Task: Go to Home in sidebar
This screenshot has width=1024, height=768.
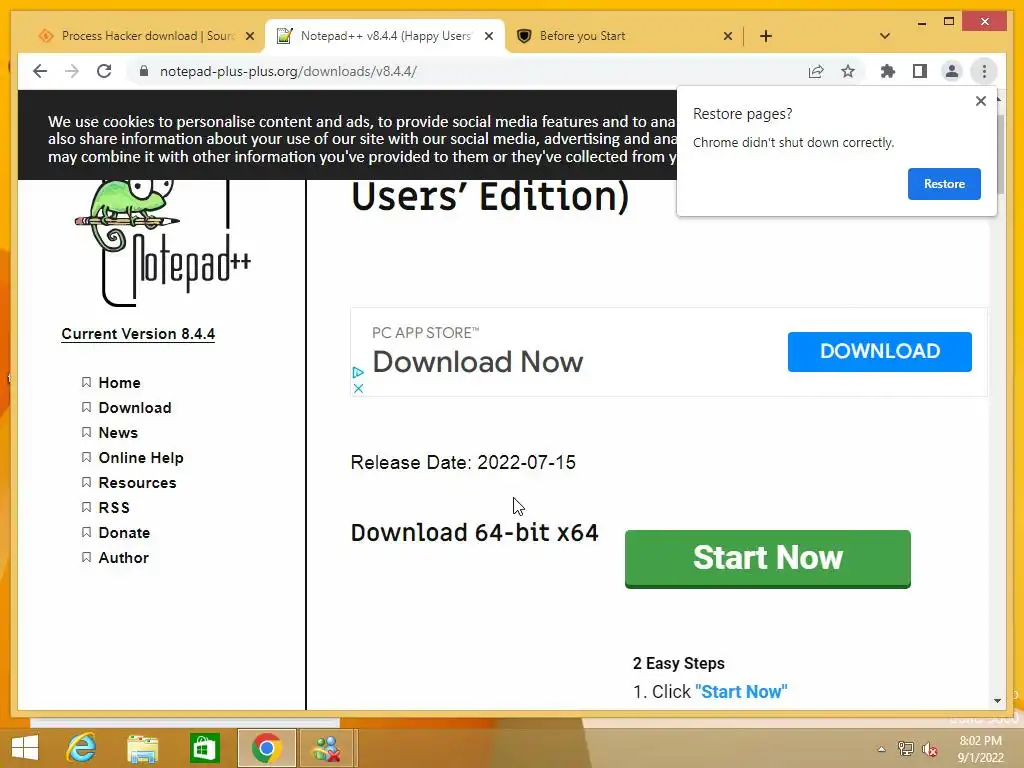Action: click(120, 383)
